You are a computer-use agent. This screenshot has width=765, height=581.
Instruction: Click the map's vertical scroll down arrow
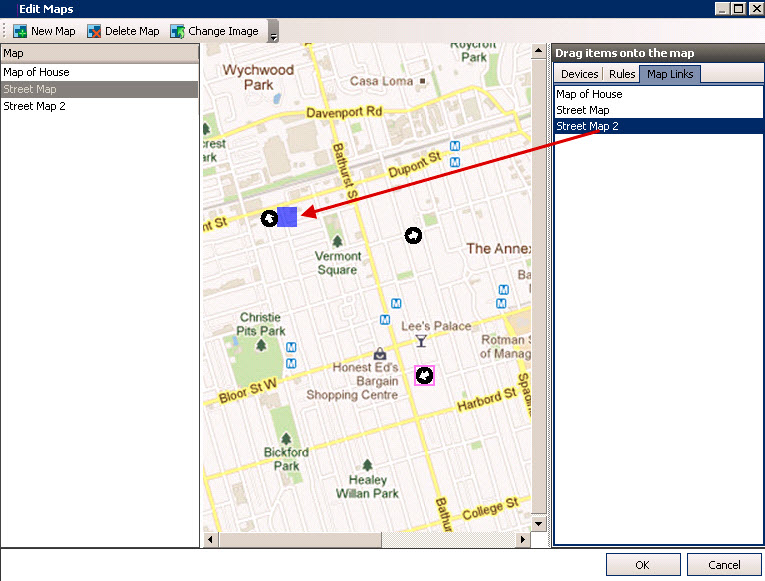click(538, 524)
